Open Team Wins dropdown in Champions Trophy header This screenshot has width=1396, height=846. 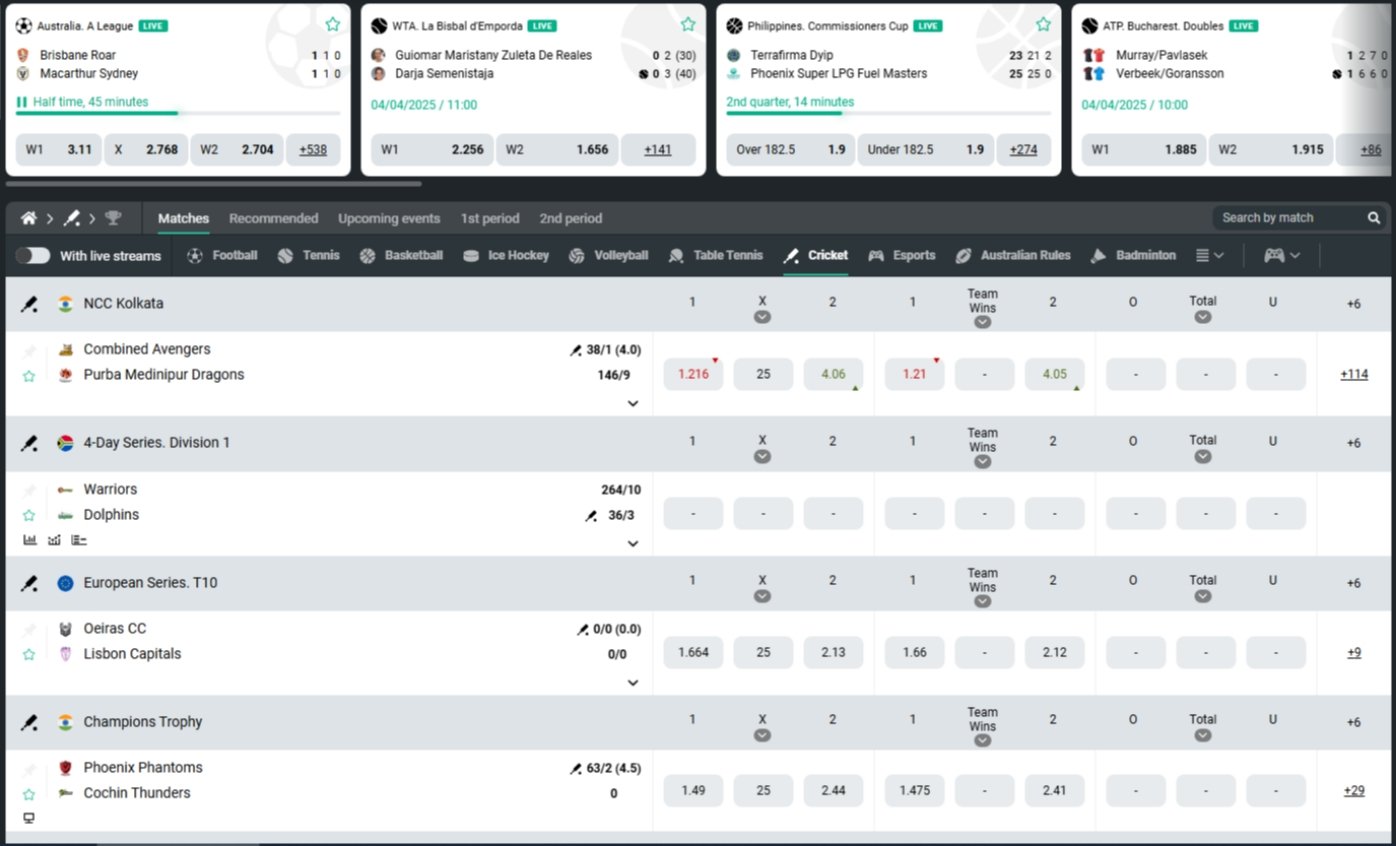[x=983, y=740]
